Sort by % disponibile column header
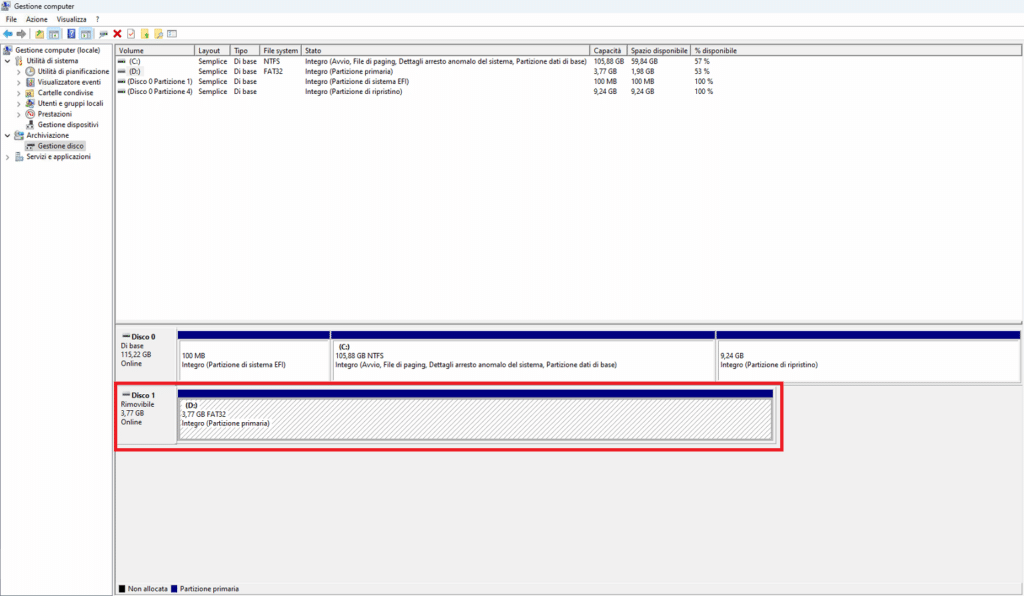The image size is (1024, 596). click(856, 50)
